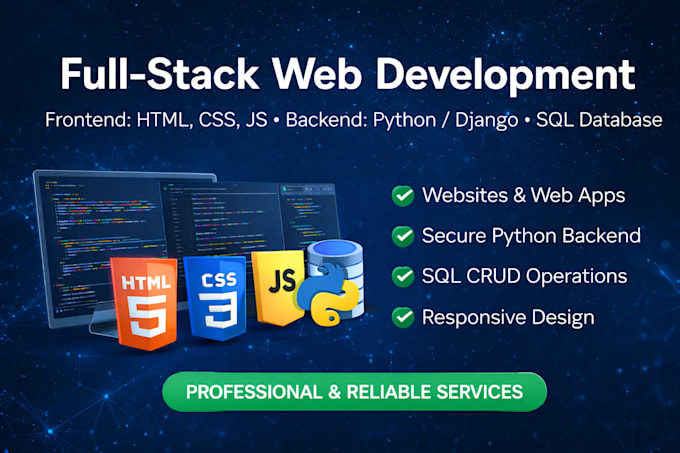Click the Websites & Web Apps text

tap(523, 196)
